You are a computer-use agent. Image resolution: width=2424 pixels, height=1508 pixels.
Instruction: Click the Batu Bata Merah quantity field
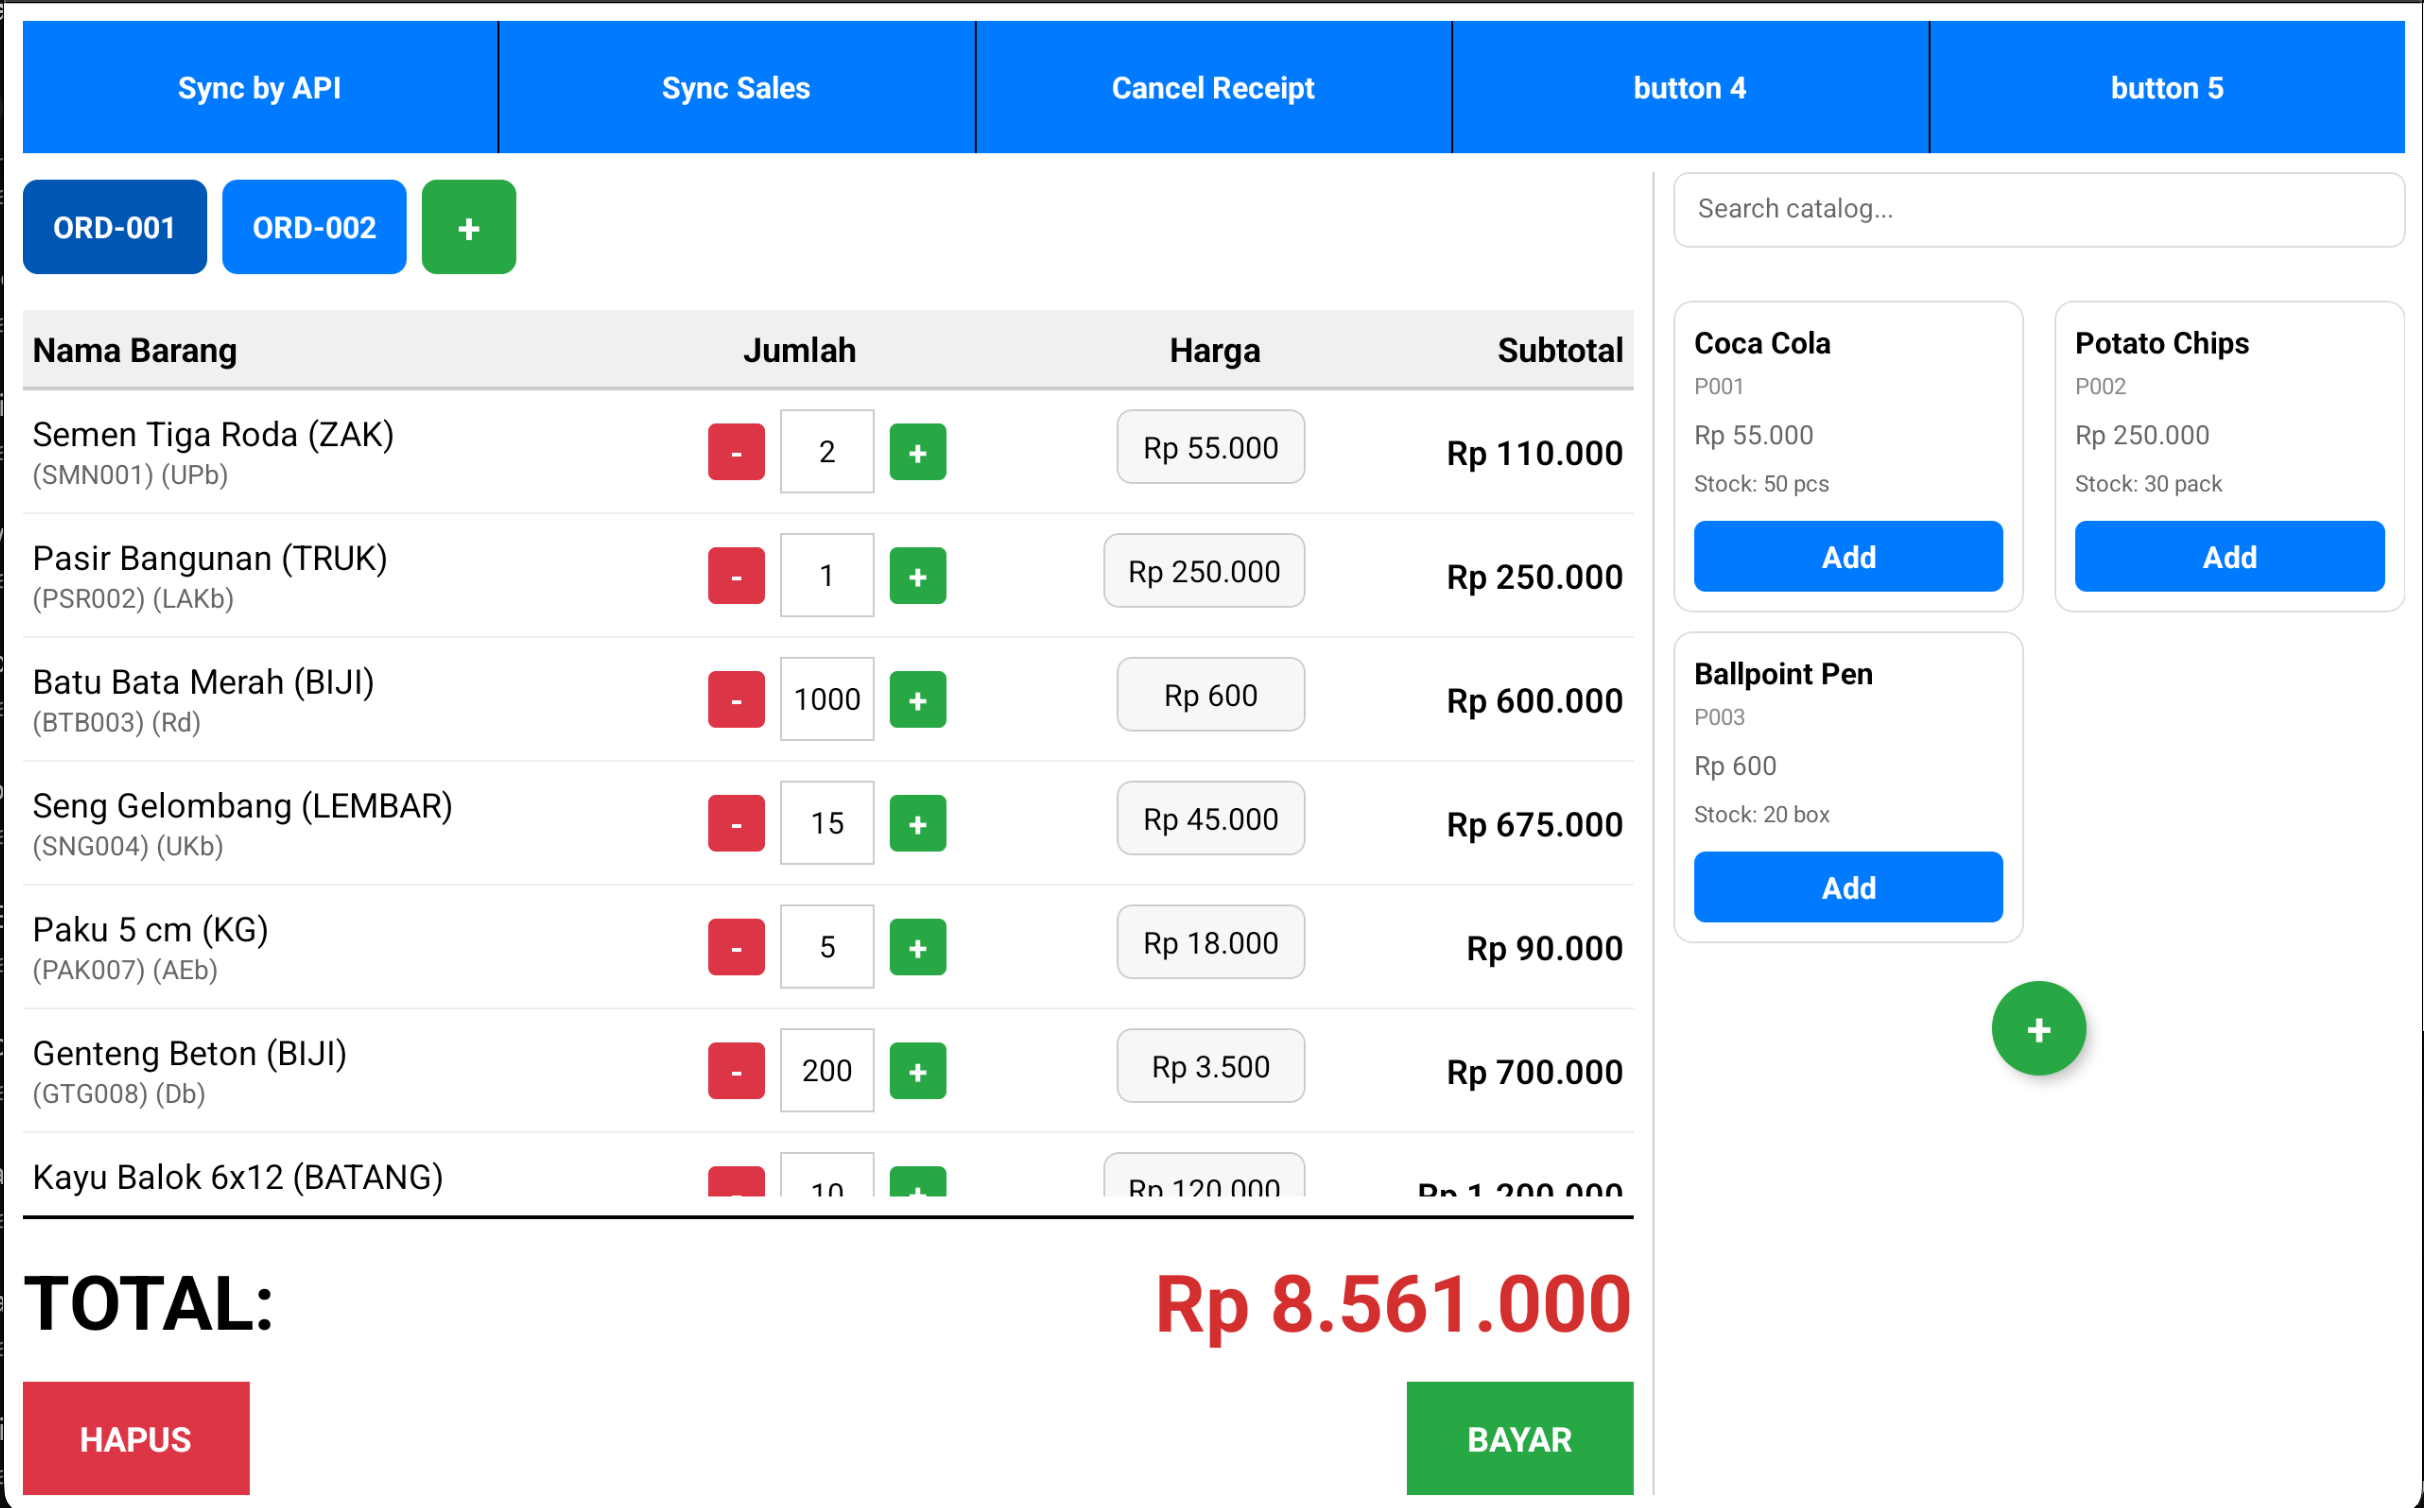826,699
